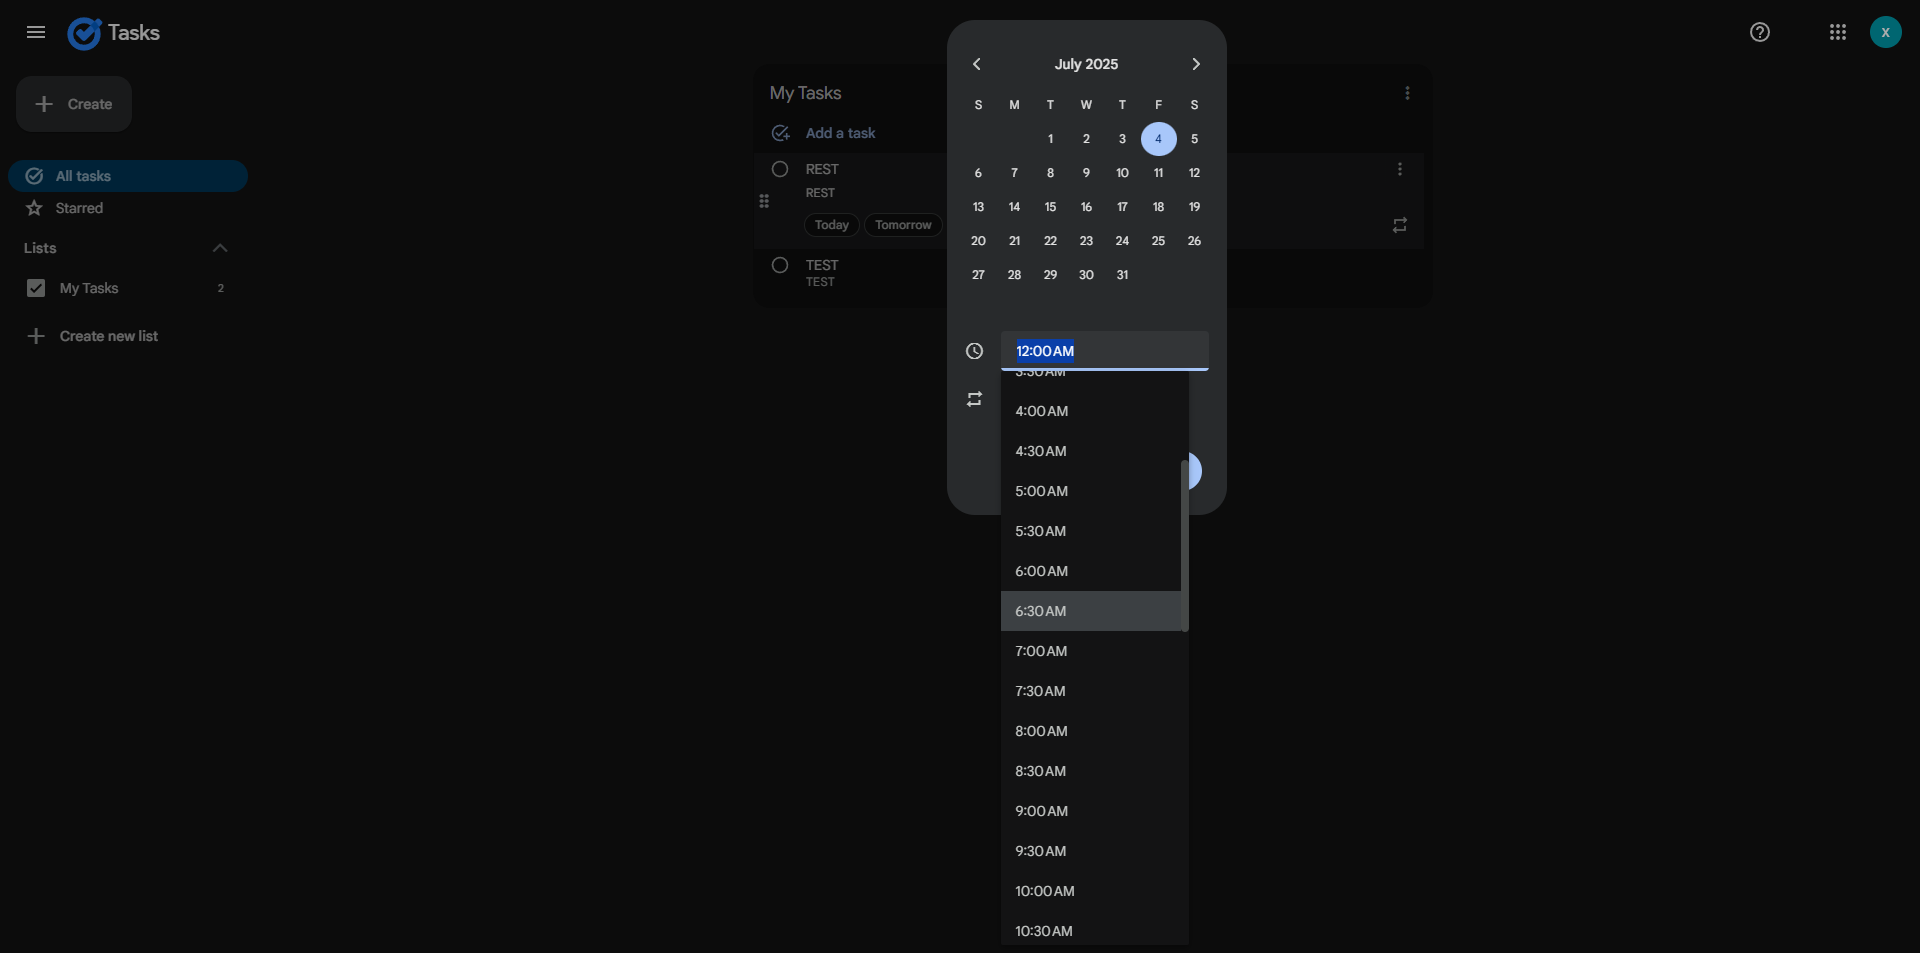Click the Create button
Viewport: 1920px width, 953px height.
74,104
